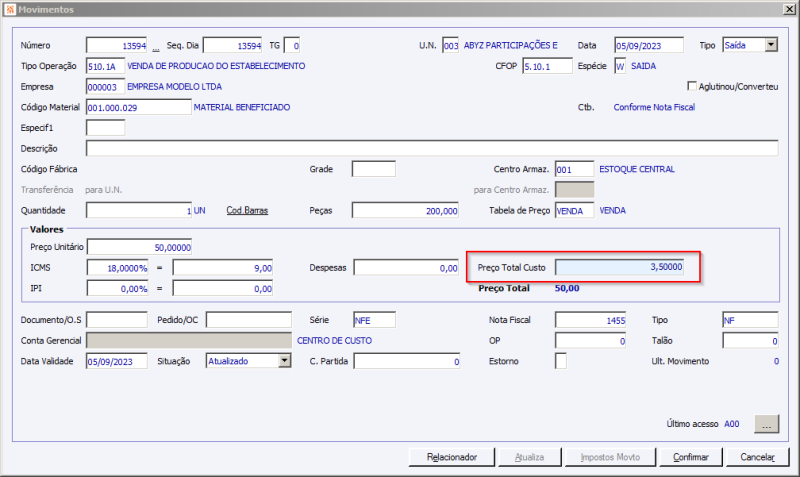The image size is (800, 477).
Task: Select the Tabela de Preço field
Action: tap(574, 210)
